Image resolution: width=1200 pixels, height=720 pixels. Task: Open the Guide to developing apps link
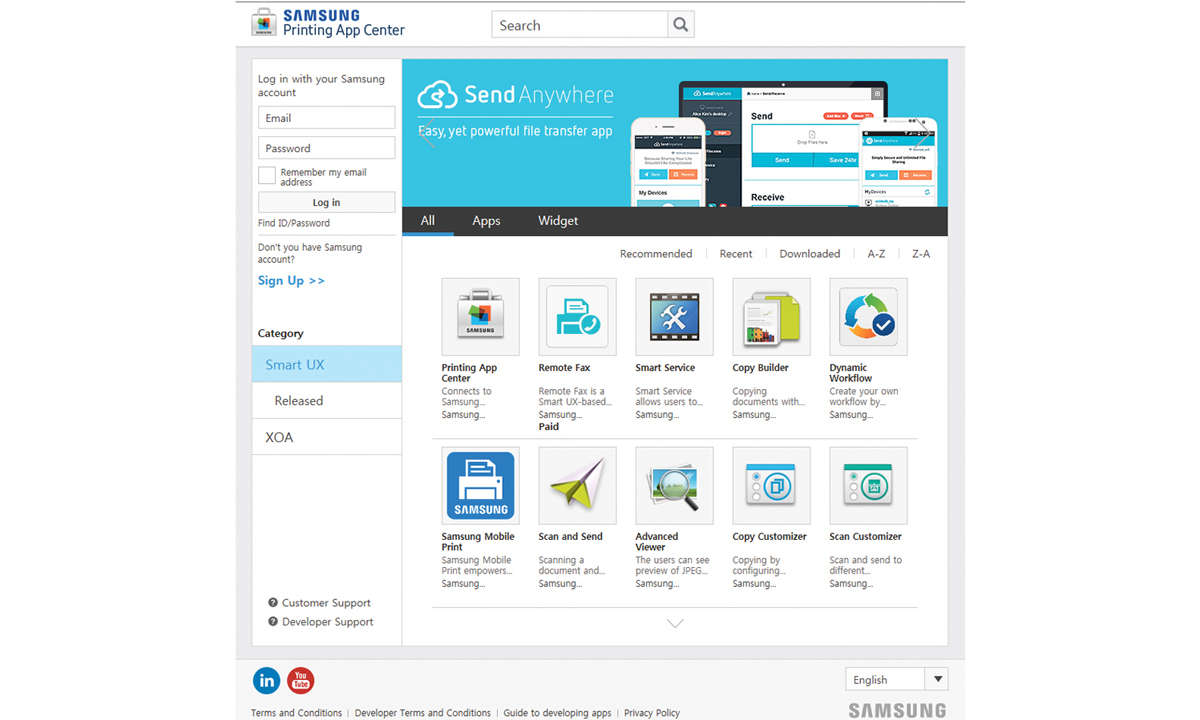click(558, 713)
